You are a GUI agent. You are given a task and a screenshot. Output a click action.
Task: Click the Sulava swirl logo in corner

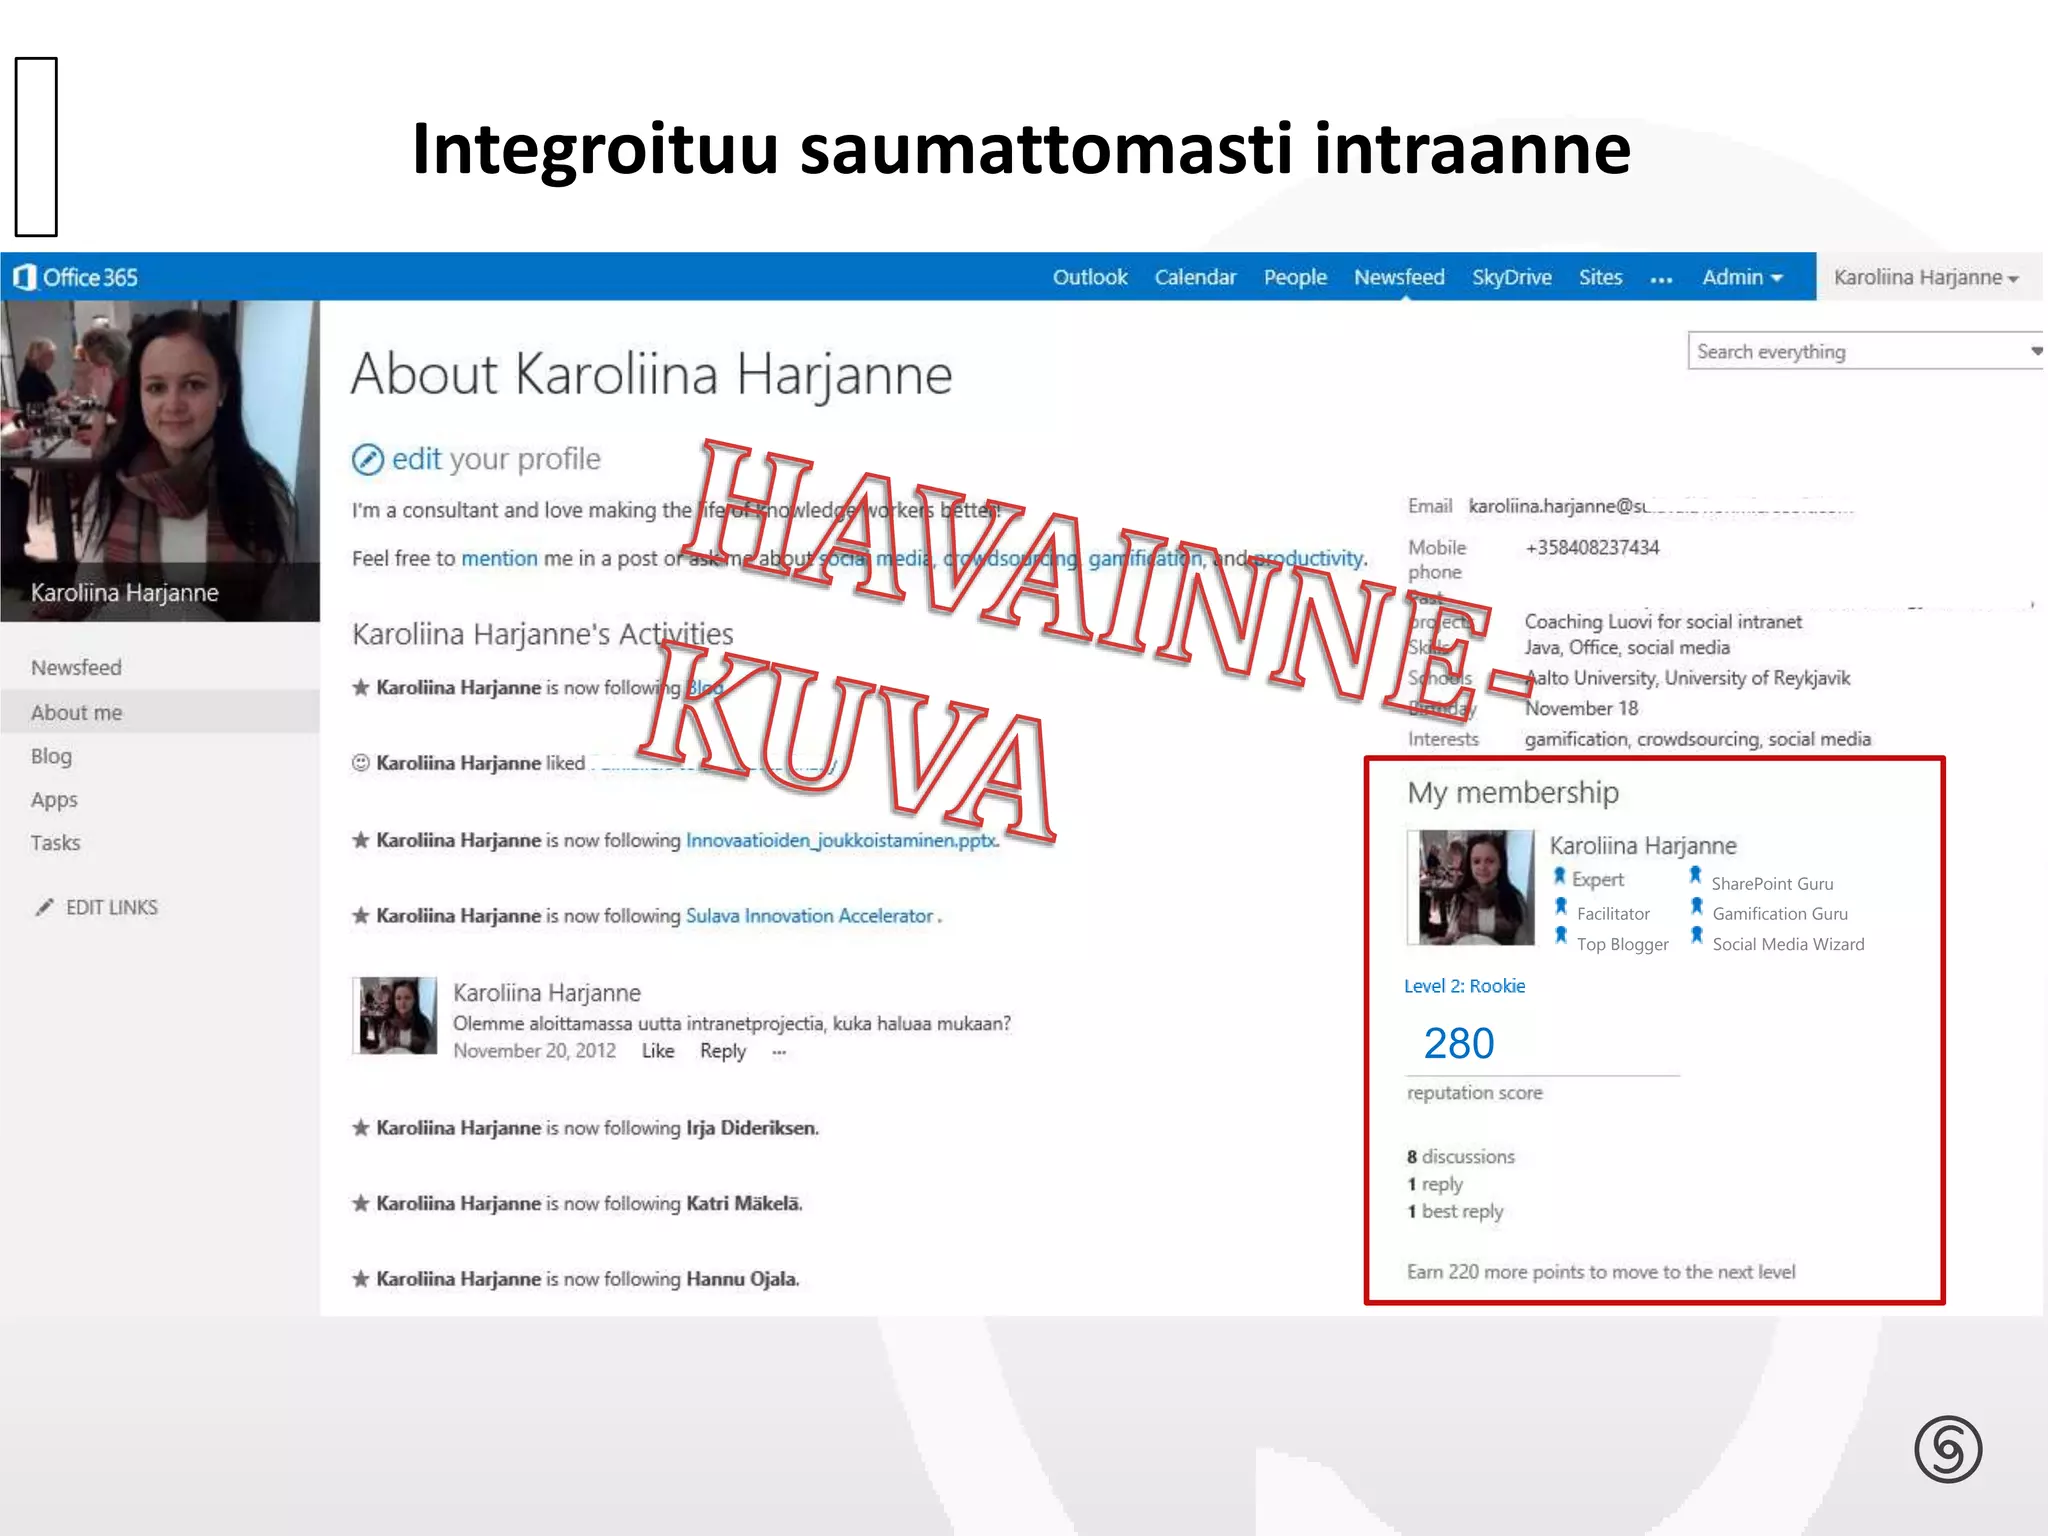click(1947, 1449)
